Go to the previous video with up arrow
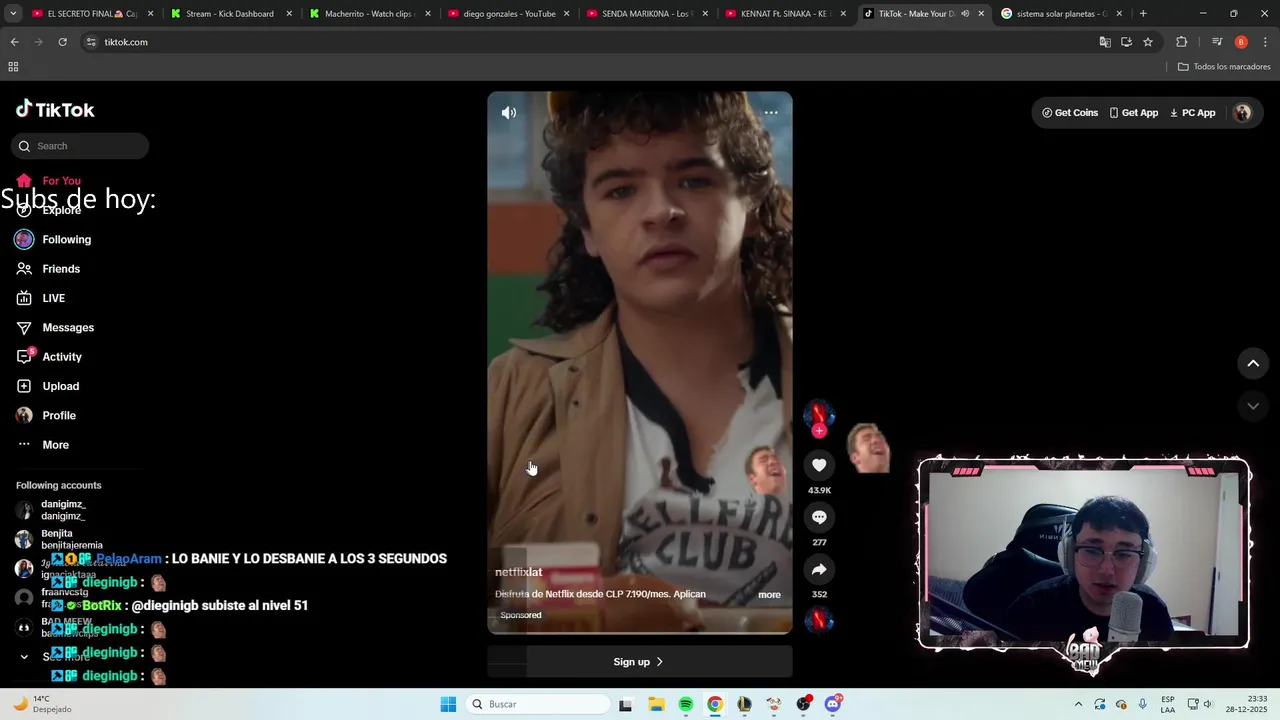Viewport: 1280px width, 720px height. click(1253, 364)
